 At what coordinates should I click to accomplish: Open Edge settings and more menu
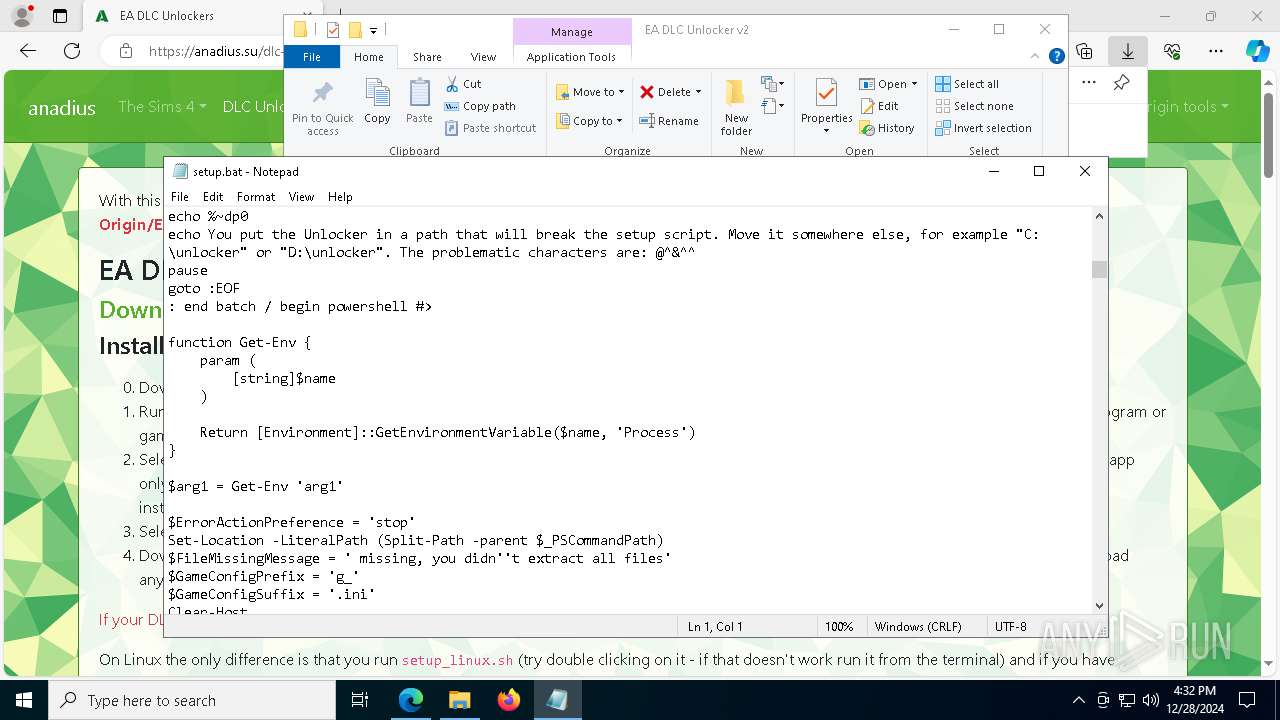tap(1216, 51)
